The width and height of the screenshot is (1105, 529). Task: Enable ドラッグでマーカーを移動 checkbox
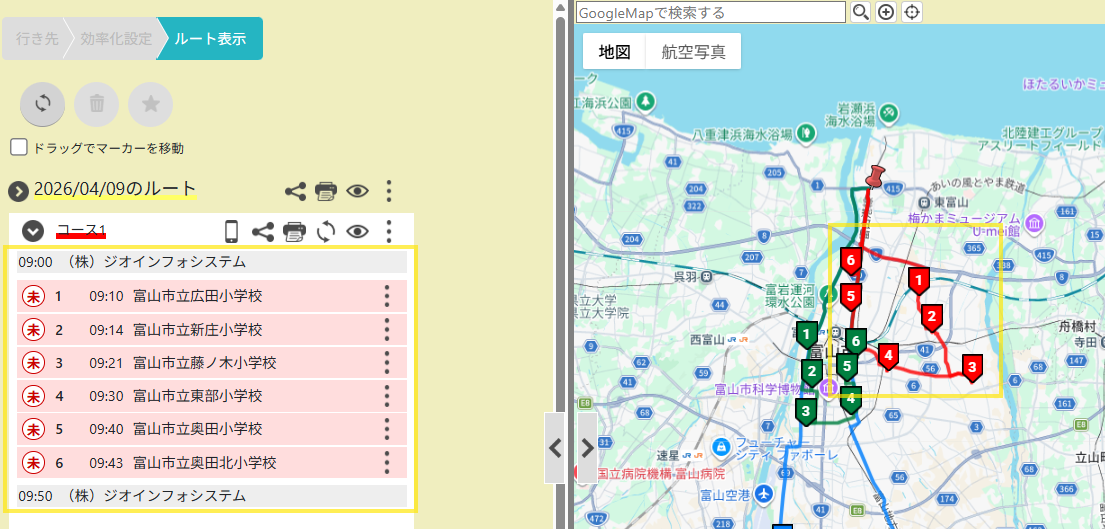pyautogui.click(x=19, y=147)
